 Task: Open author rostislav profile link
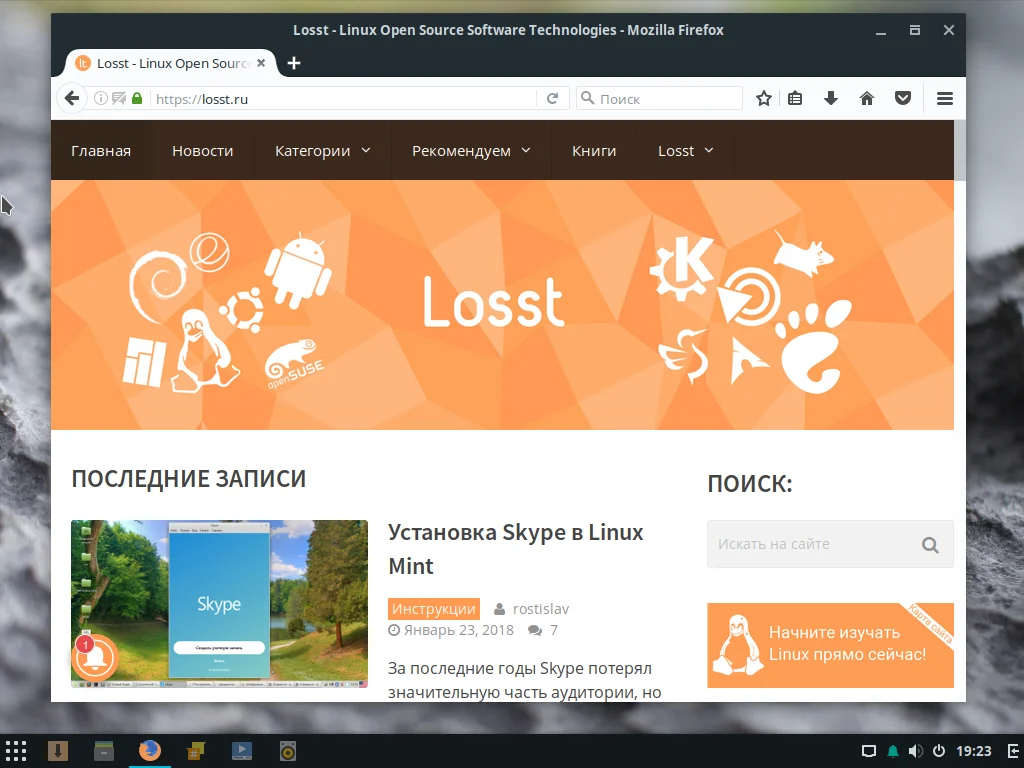coord(541,609)
